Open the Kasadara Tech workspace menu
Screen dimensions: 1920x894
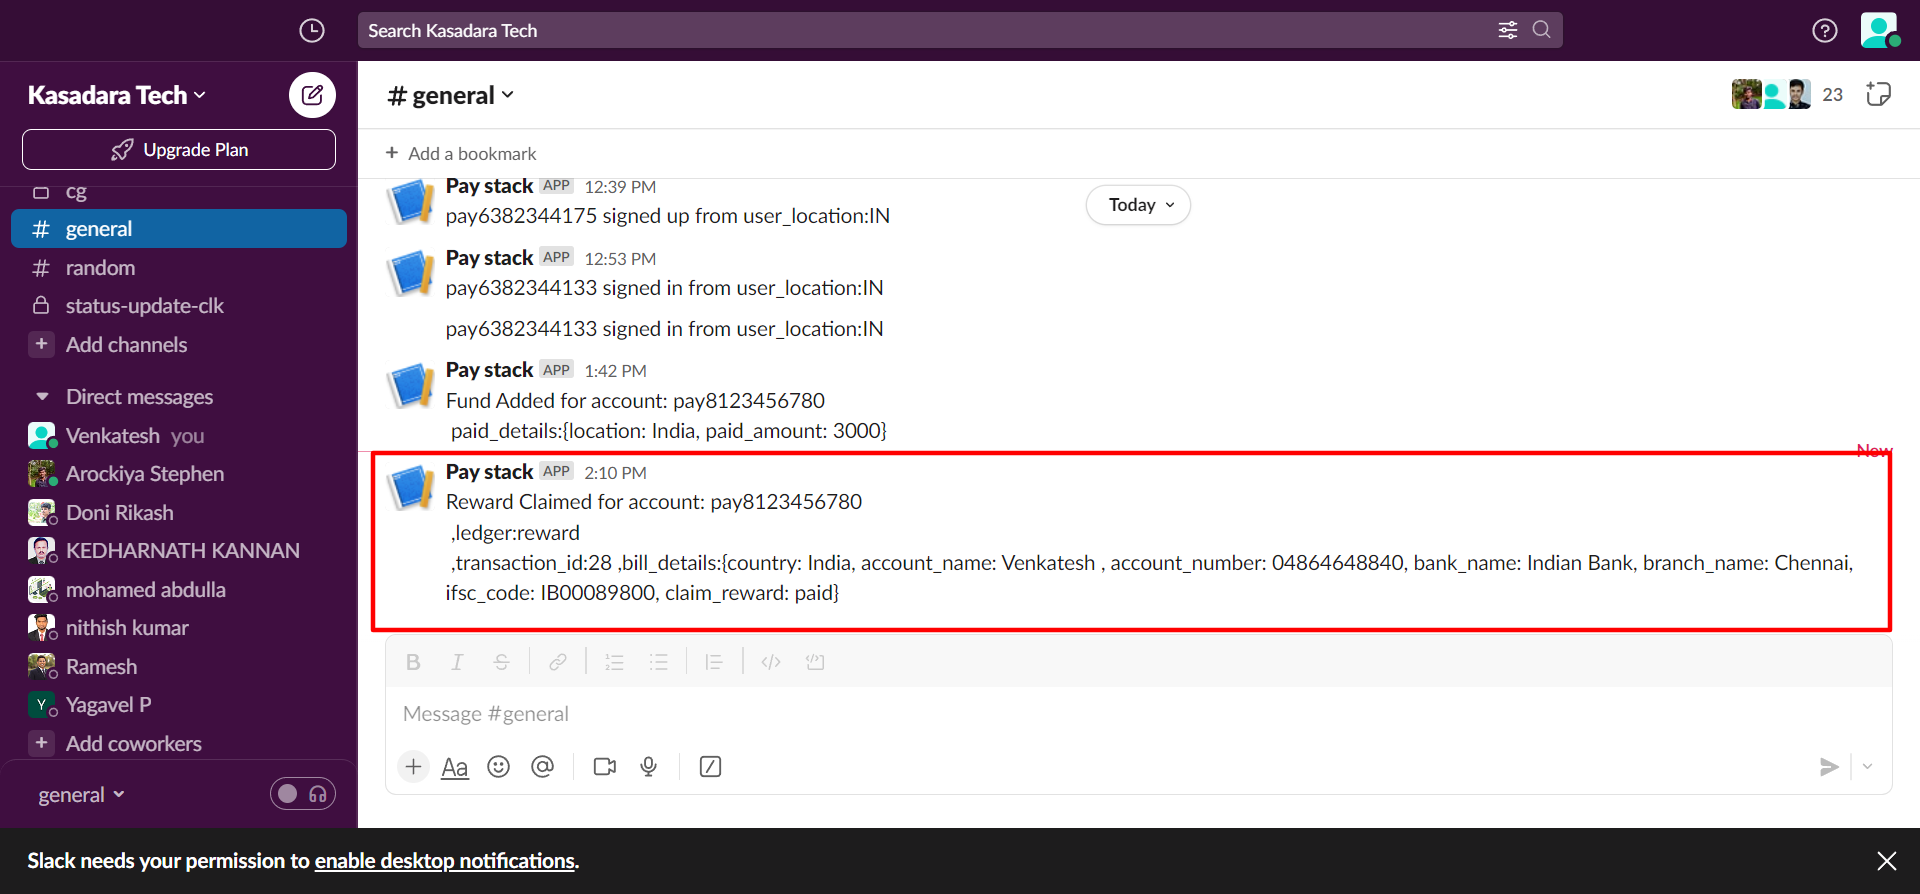116,95
